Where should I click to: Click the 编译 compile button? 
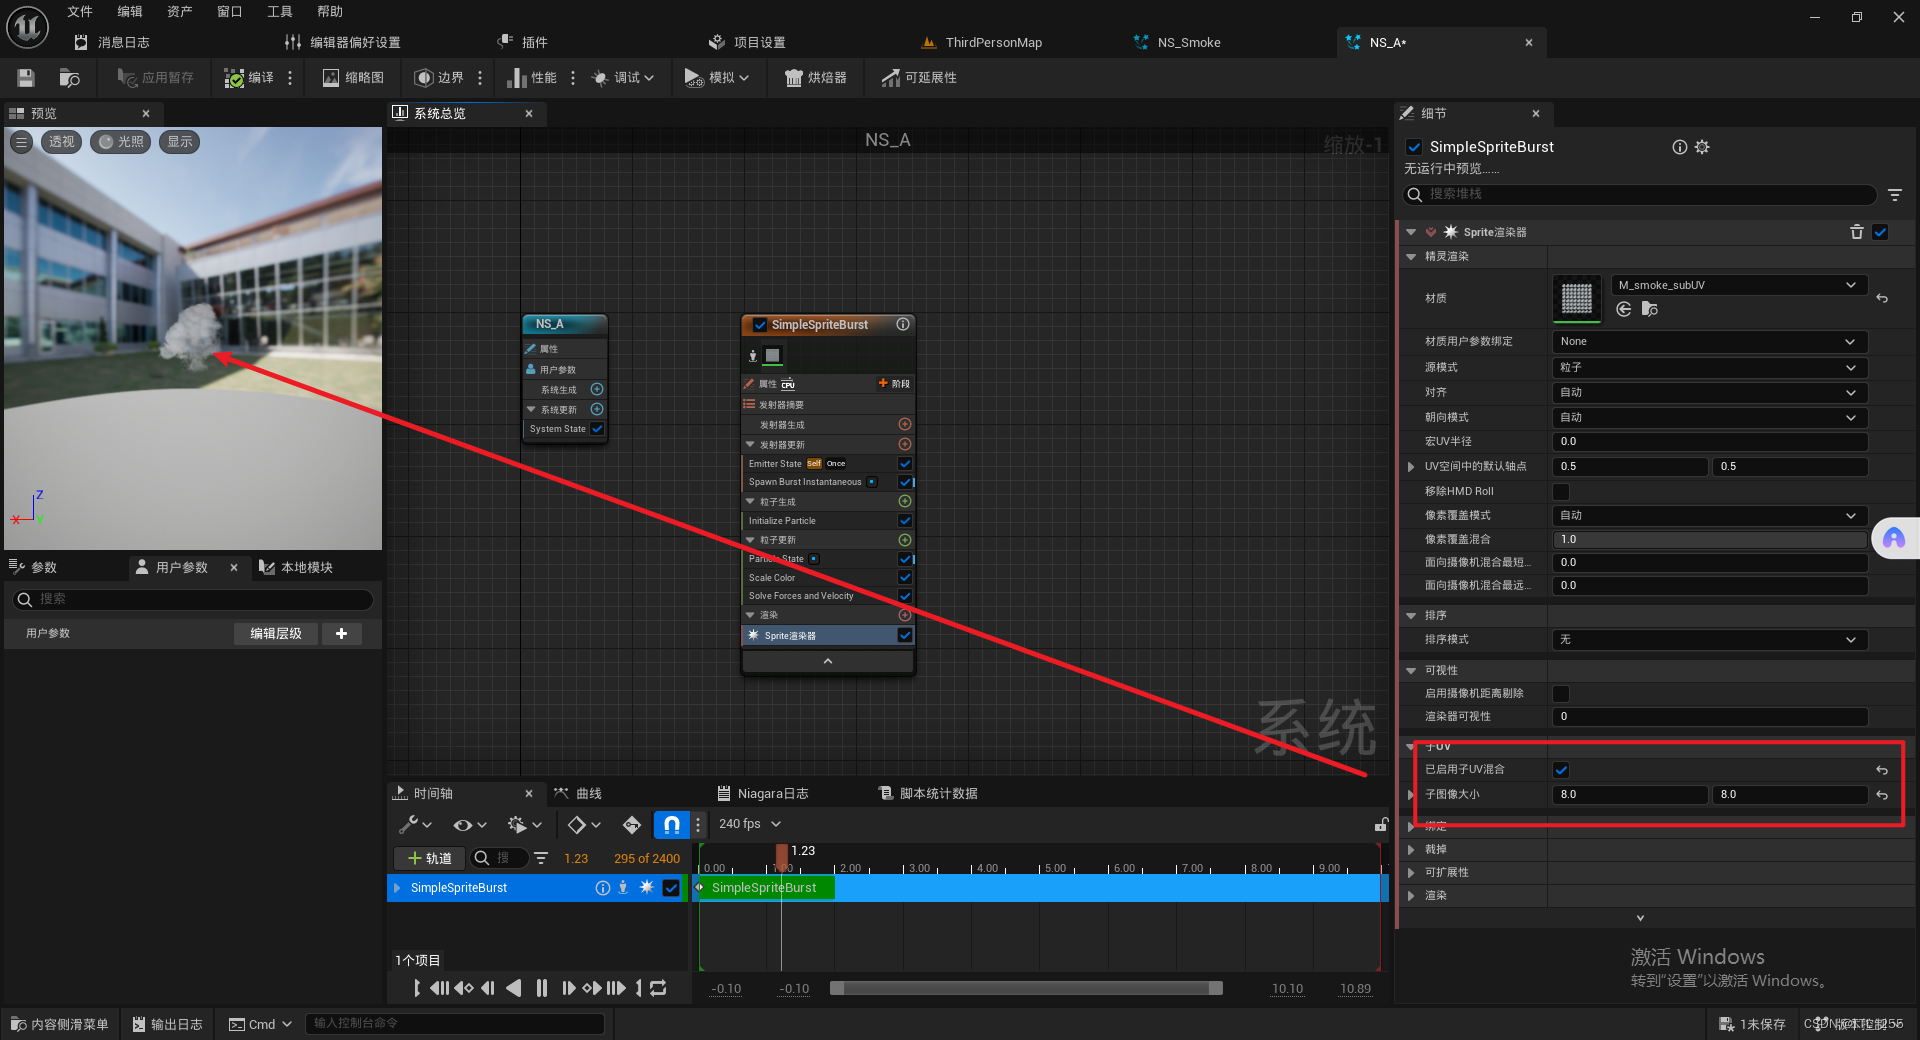tap(249, 78)
